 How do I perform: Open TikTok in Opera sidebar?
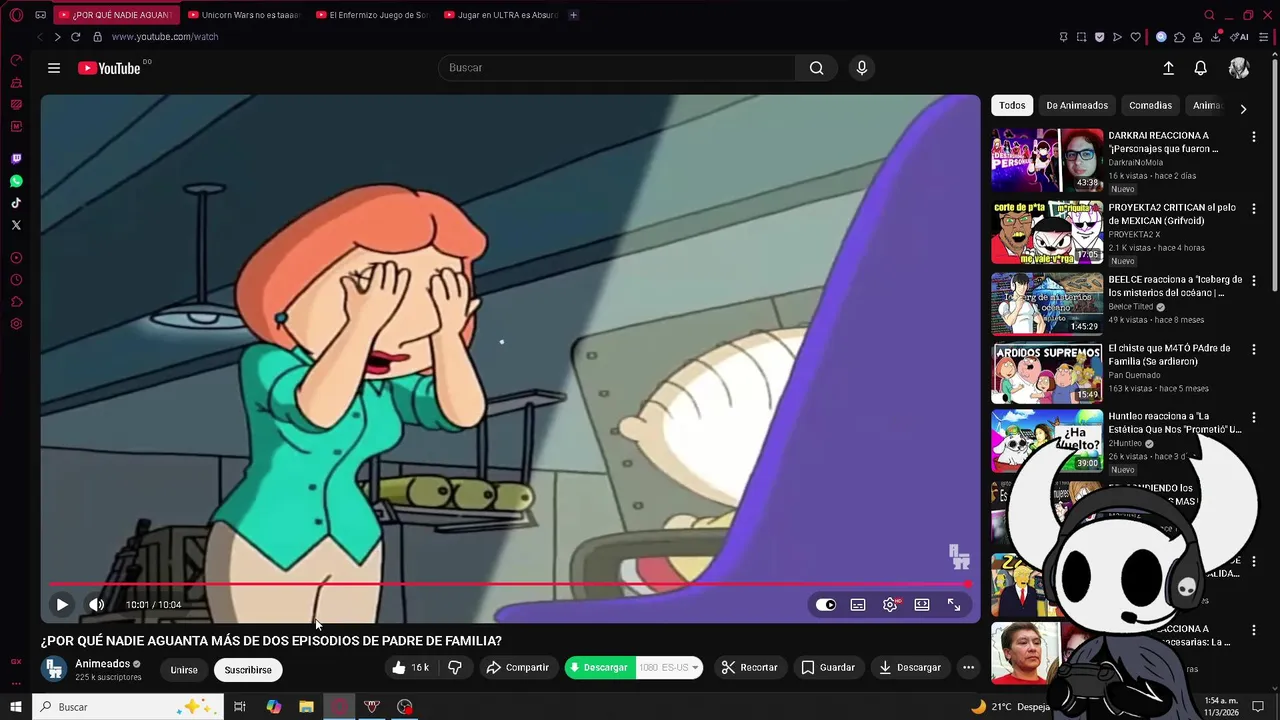pyautogui.click(x=16, y=203)
